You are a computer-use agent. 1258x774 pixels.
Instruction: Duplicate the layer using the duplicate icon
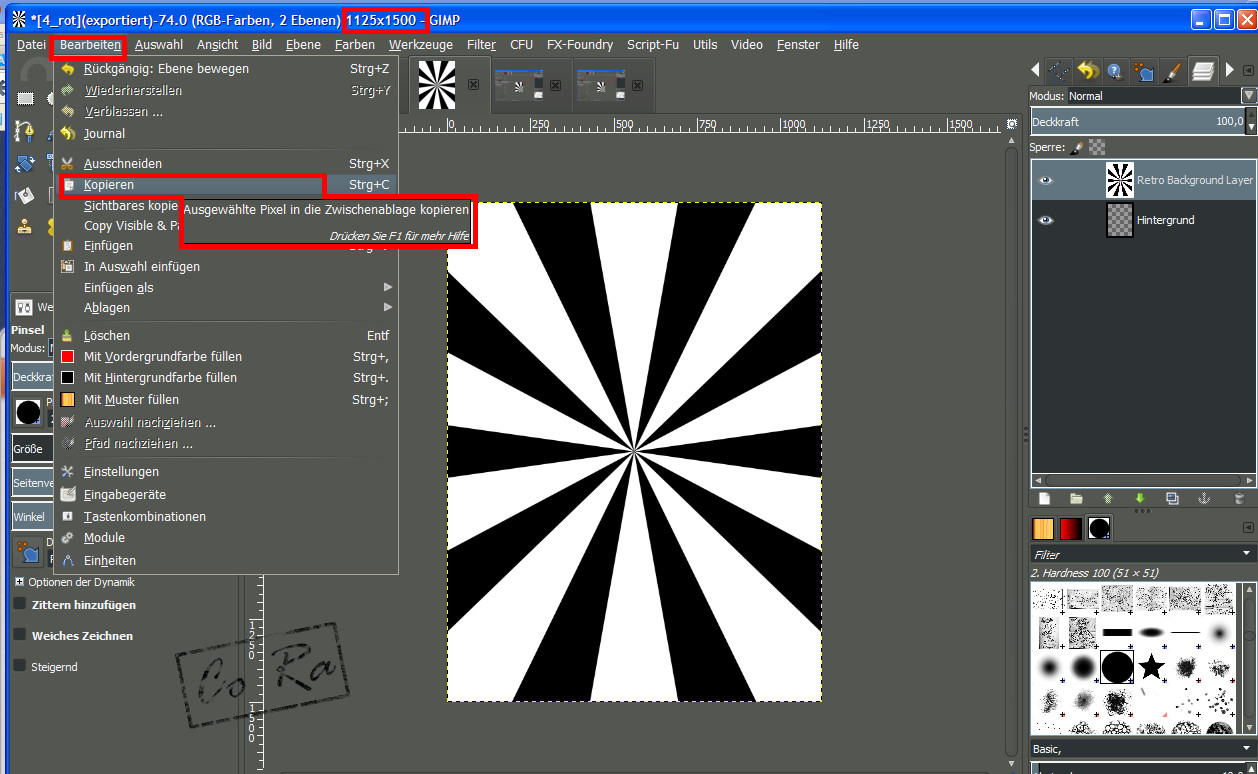tap(1172, 498)
